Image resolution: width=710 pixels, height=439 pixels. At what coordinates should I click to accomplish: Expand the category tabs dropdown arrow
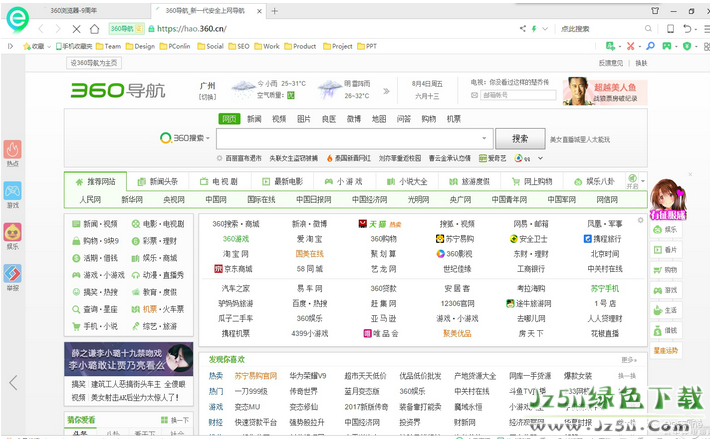[643, 181]
